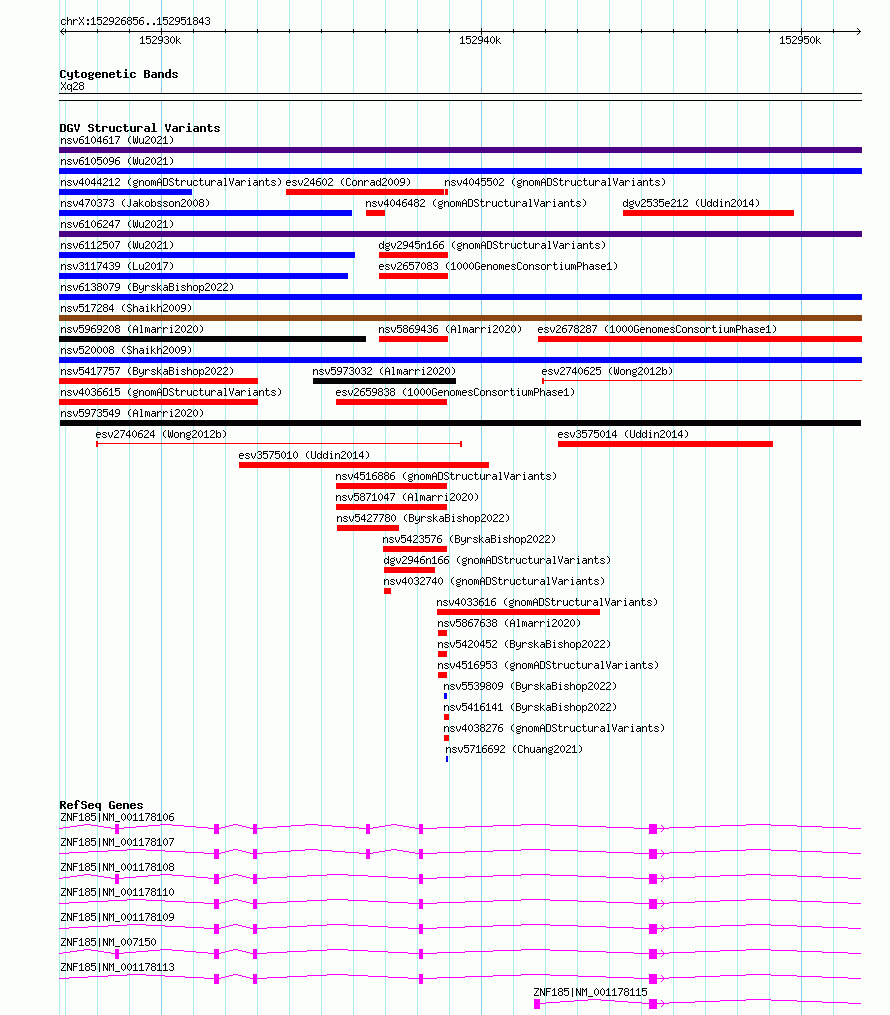890x1015 pixels.
Task: Click the dgv2535e212 (Uddin2014) red bar
Action: click(708, 213)
